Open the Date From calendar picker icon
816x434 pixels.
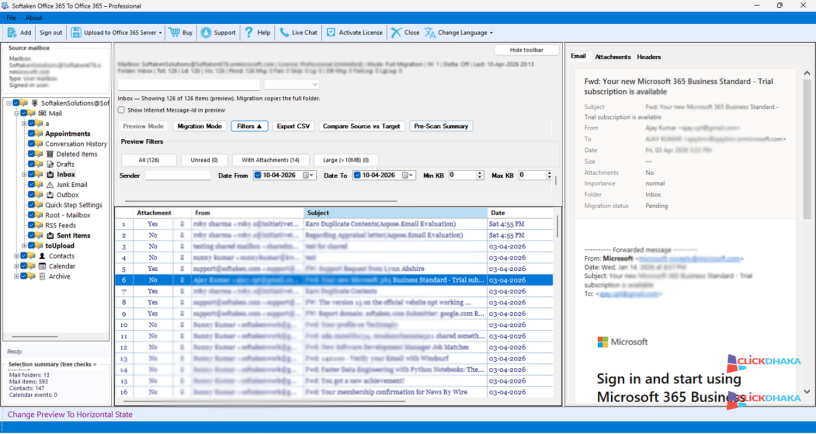[306, 175]
